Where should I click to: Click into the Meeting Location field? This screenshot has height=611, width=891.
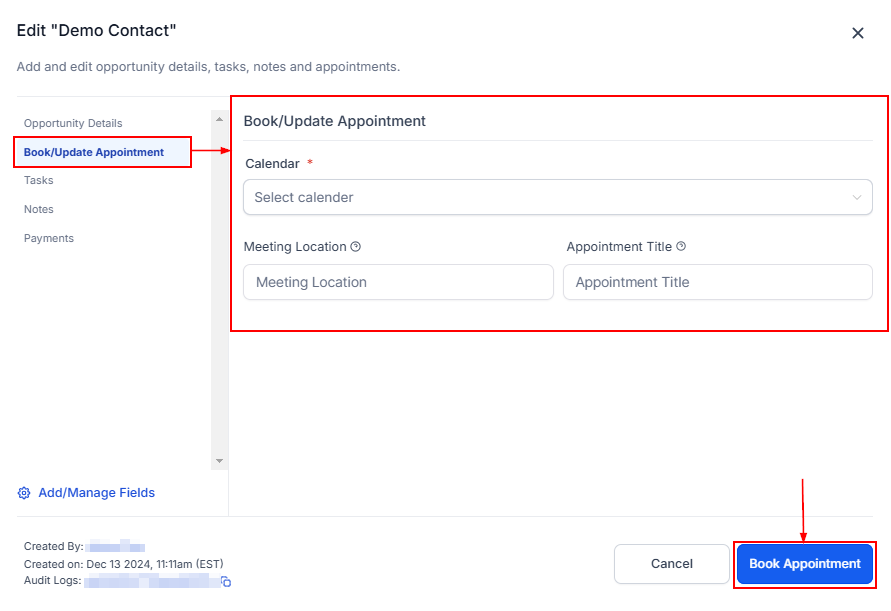[398, 283]
